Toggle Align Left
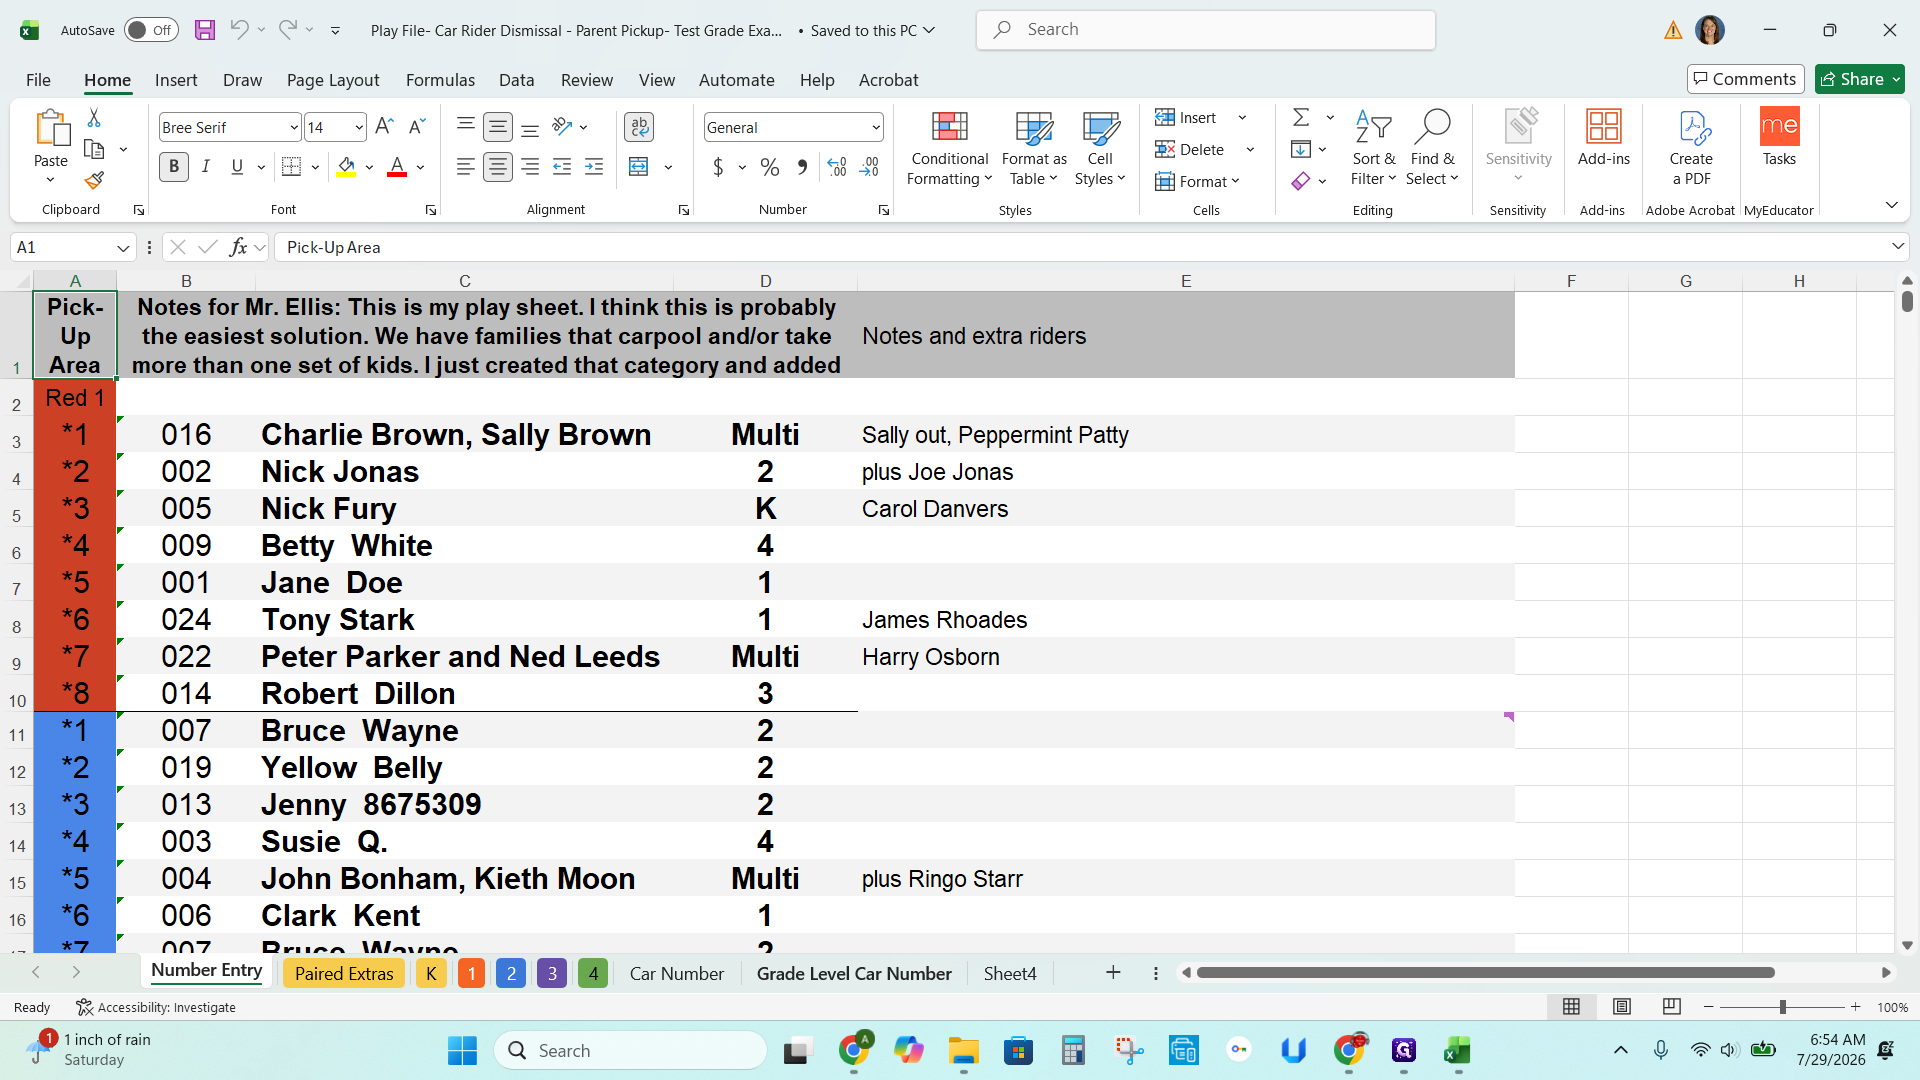Image resolution: width=1920 pixels, height=1080 pixels. pos(465,167)
